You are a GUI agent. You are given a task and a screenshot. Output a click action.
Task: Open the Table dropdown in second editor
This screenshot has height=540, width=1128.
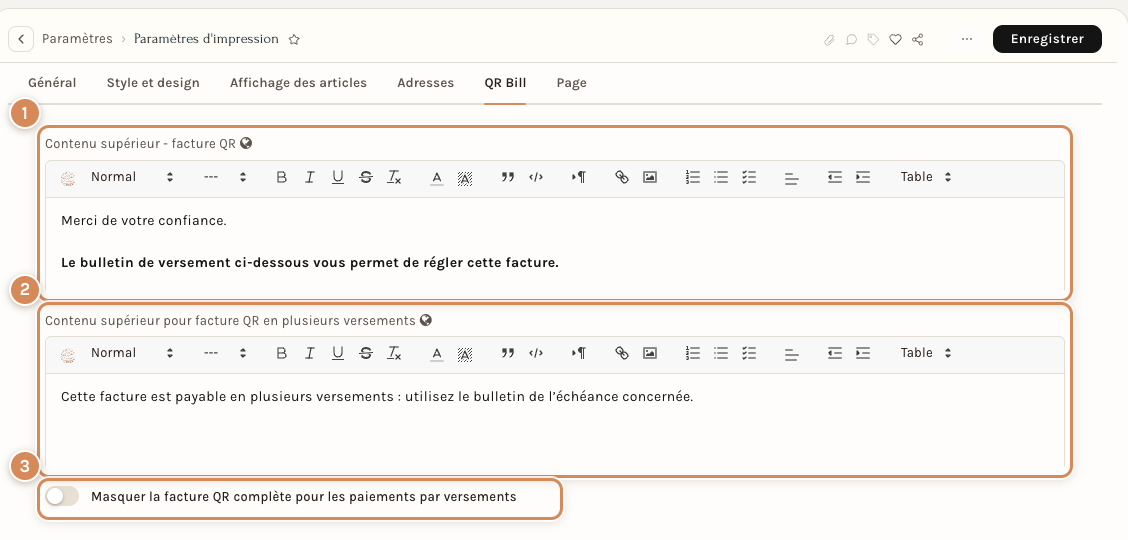(926, 353)
